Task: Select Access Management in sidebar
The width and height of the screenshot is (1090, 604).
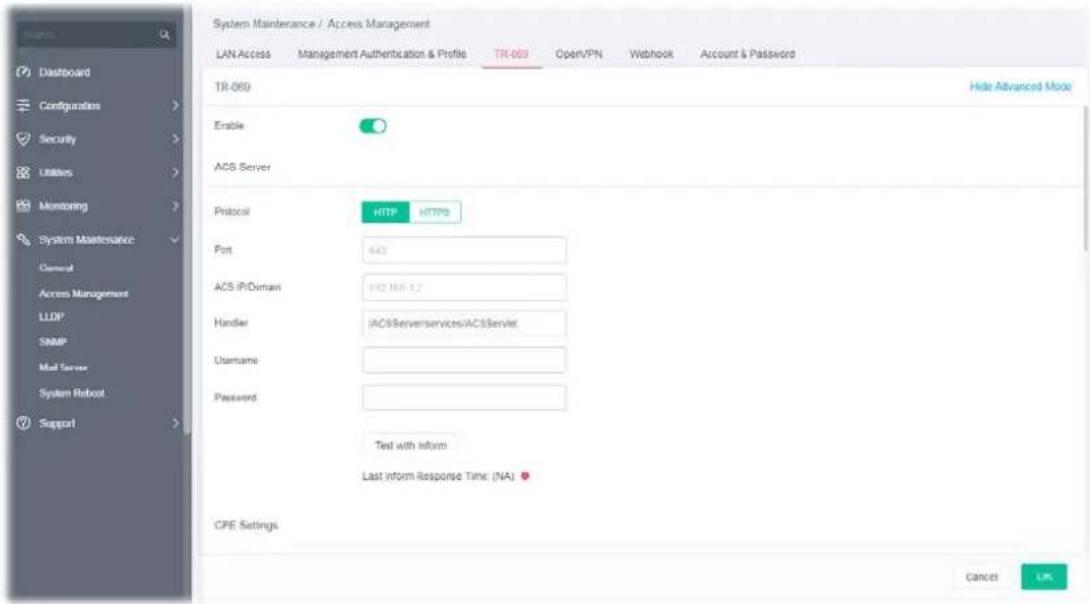Action: pos(83,293)
